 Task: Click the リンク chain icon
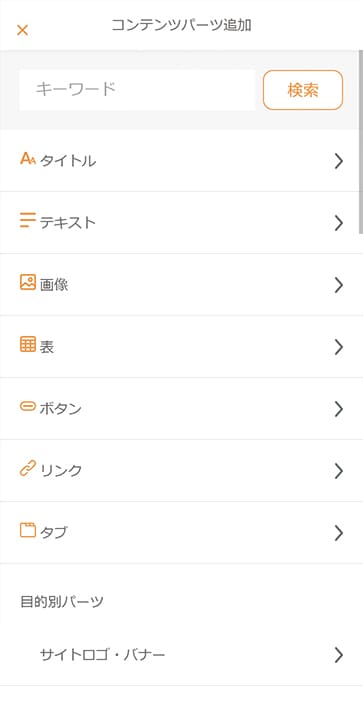pyautogui.click(x=28, y=468)
